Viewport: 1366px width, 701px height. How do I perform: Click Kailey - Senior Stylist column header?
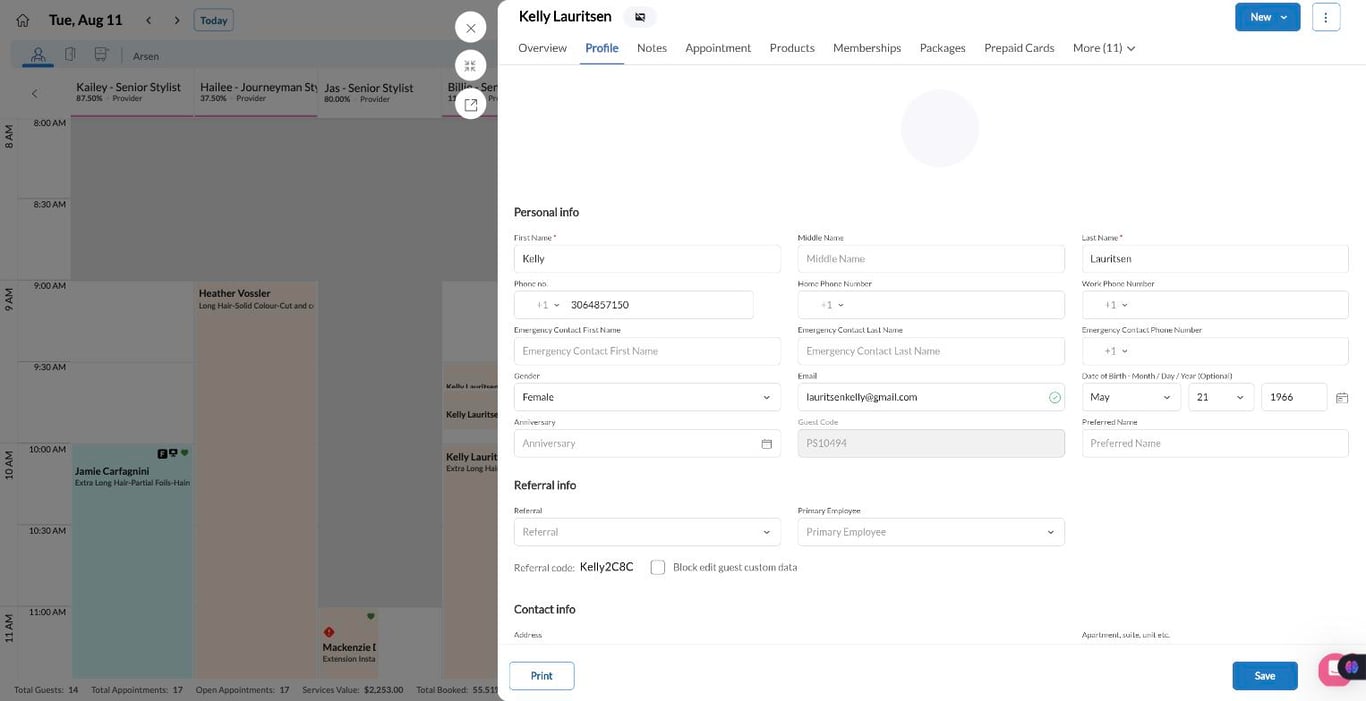point(132,92)
